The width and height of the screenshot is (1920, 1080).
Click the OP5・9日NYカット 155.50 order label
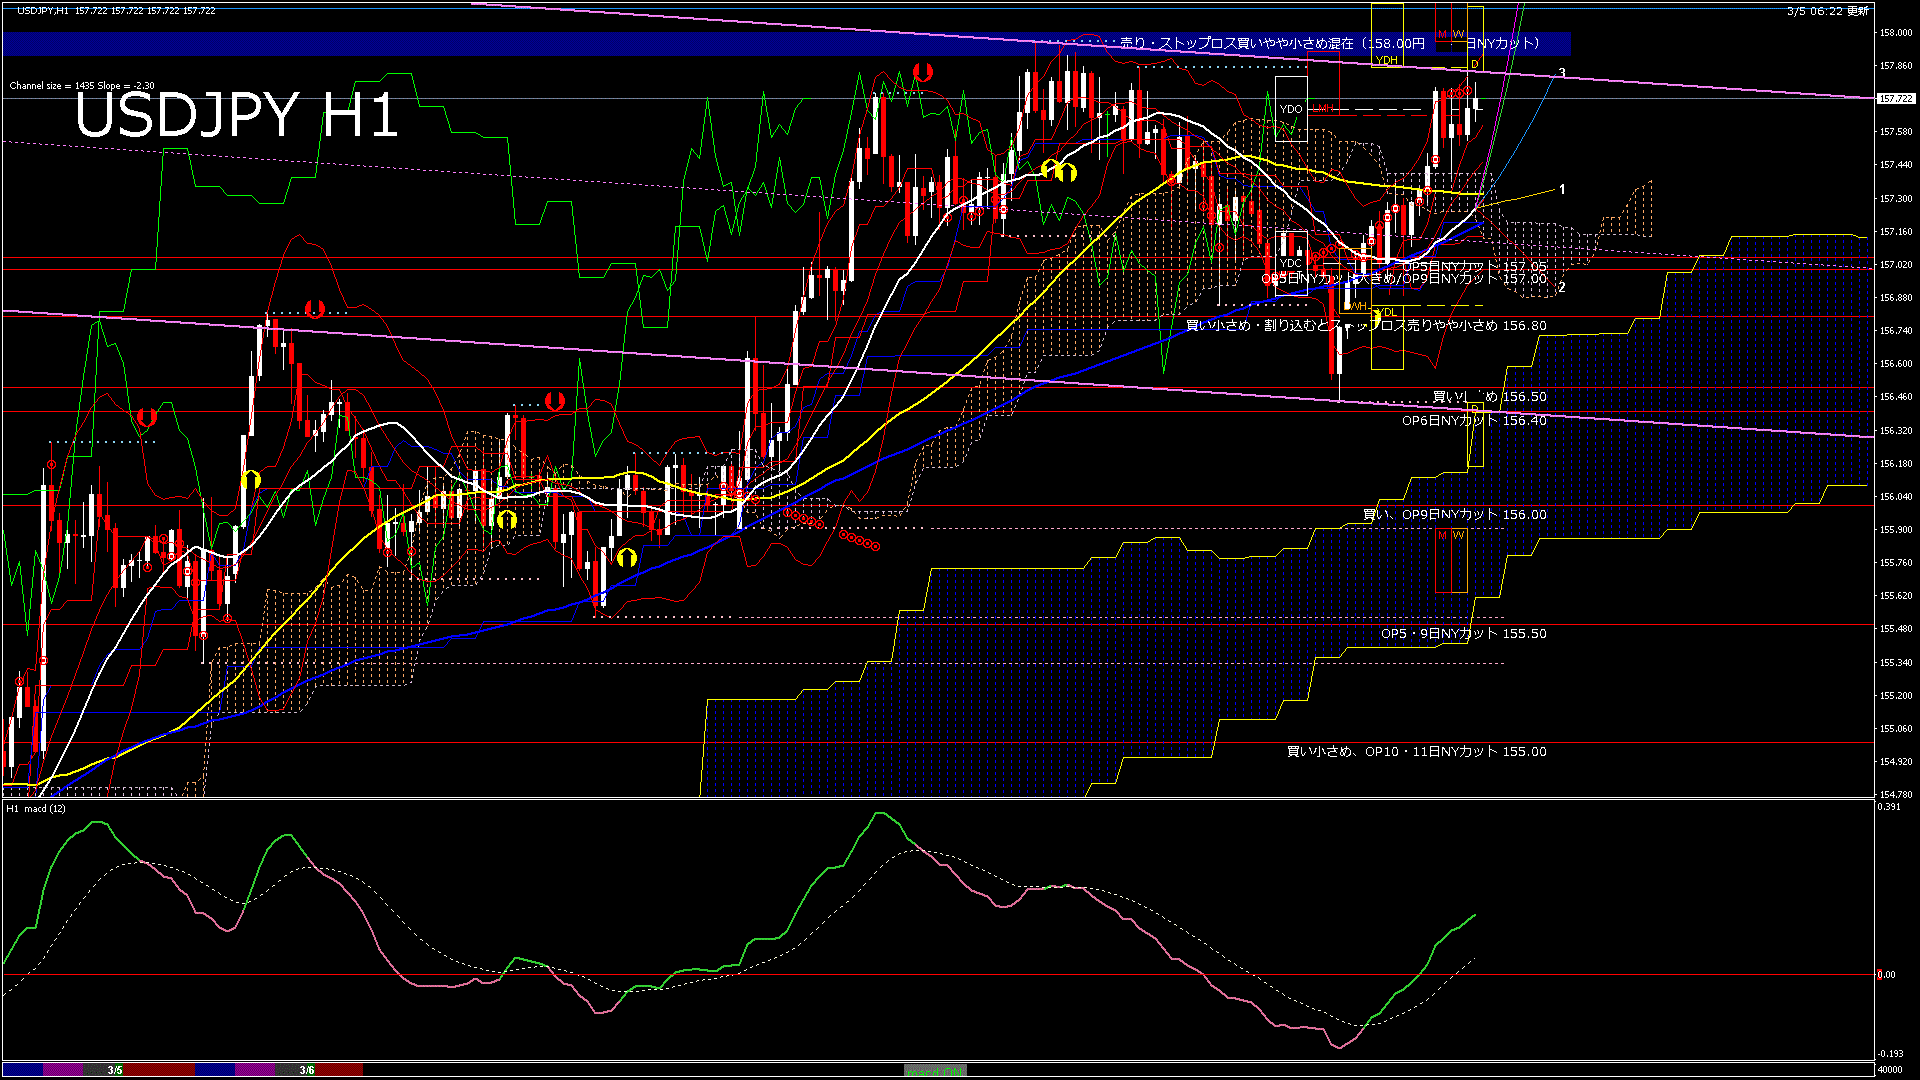pos(1463,634)
